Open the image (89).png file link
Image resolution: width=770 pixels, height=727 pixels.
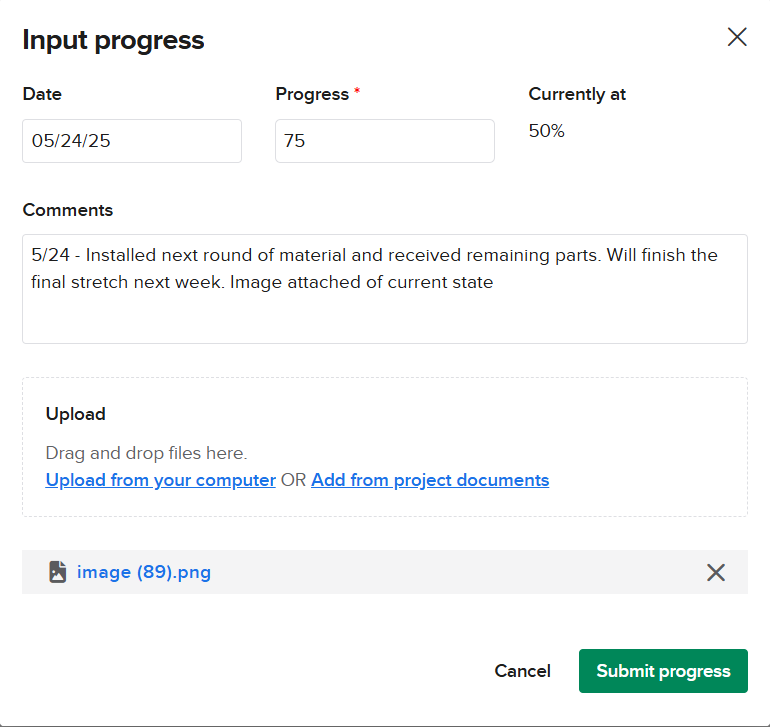click(x=144, y=572)
